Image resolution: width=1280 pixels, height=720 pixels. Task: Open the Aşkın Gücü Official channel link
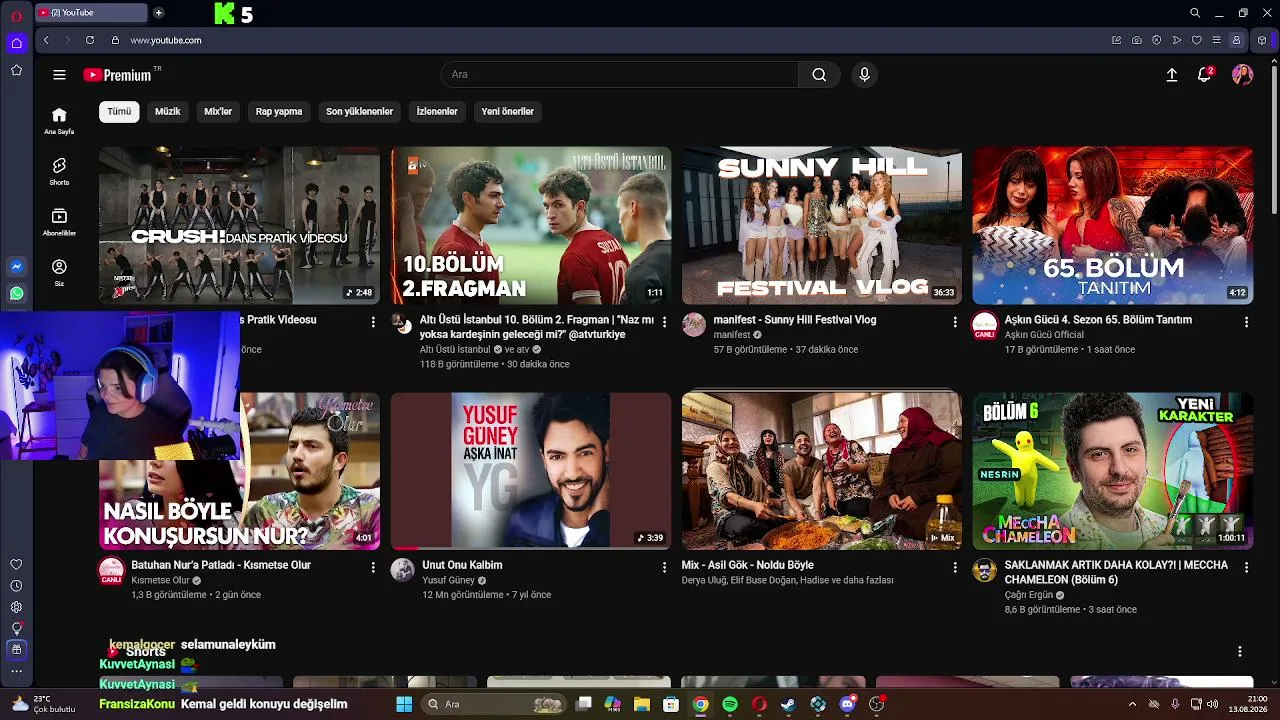pyautogui.click(x=1044, y=335)
